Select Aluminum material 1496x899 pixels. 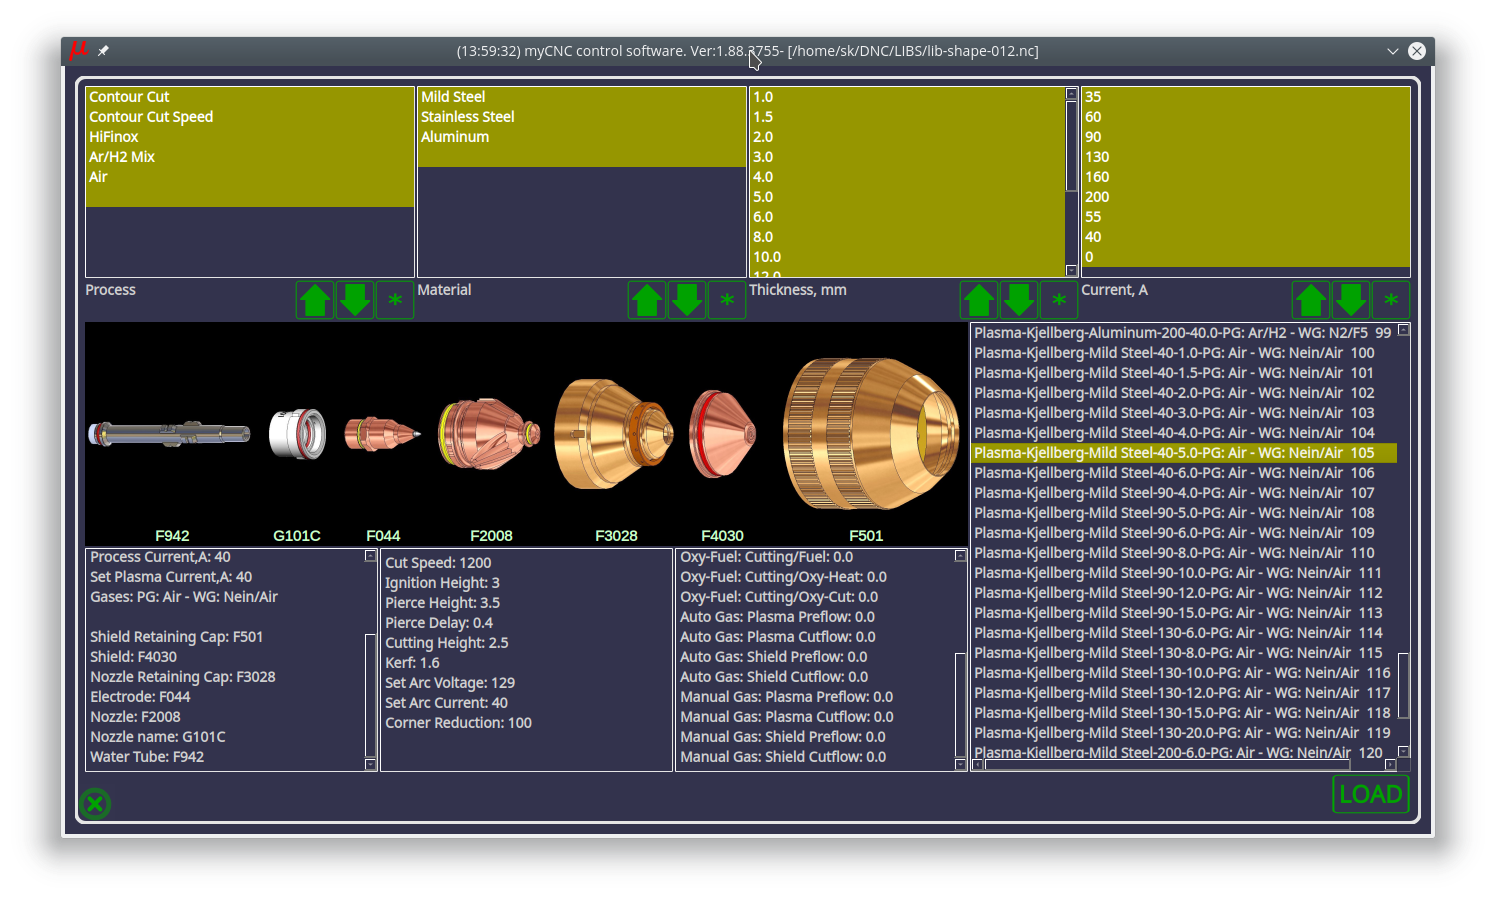pyautogui.click(x=581, y=137)
